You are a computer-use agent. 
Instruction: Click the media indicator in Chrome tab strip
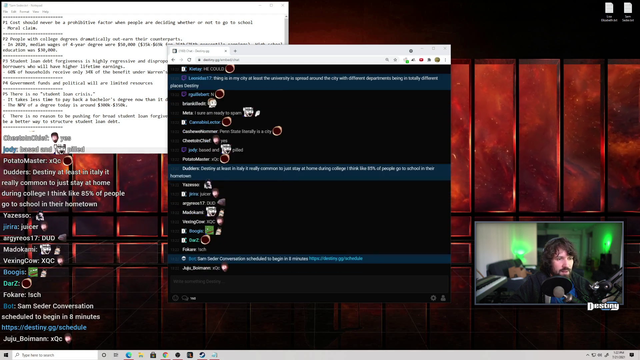click(x=411, y=51)
